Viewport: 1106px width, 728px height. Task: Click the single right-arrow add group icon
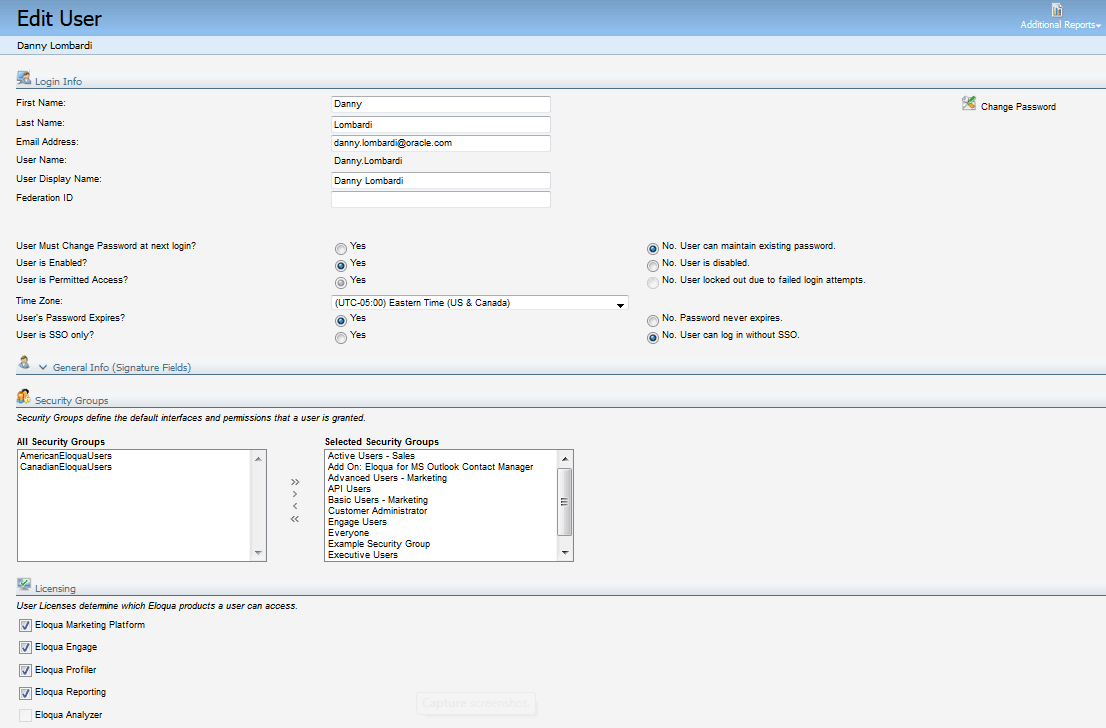click(294, 493)
